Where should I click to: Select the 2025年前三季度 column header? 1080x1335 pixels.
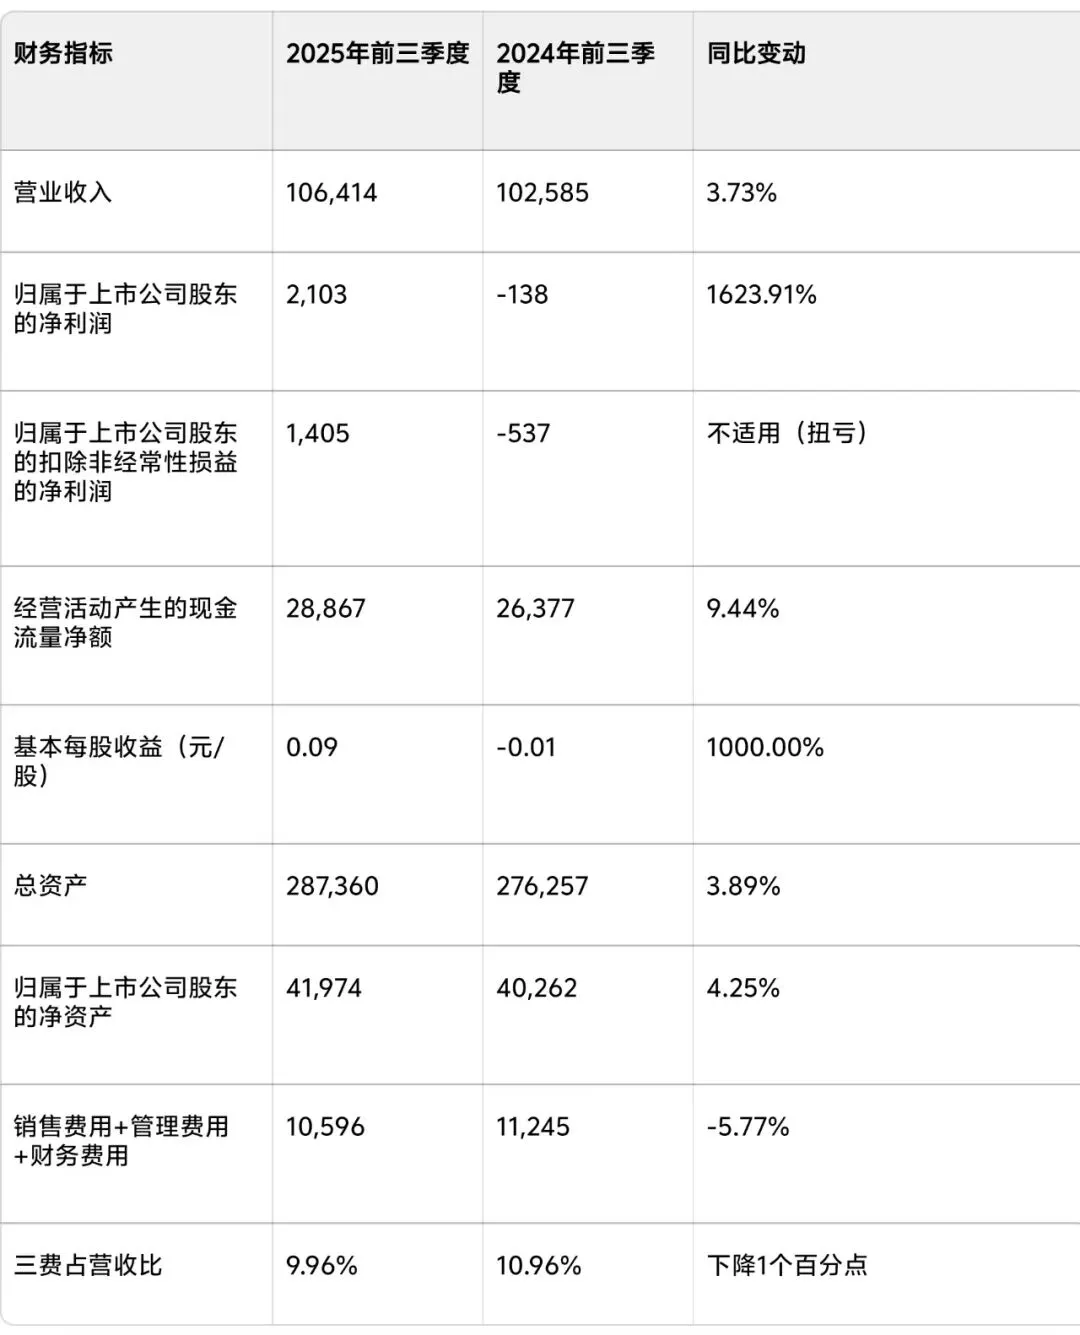click(x=377, y=53)
